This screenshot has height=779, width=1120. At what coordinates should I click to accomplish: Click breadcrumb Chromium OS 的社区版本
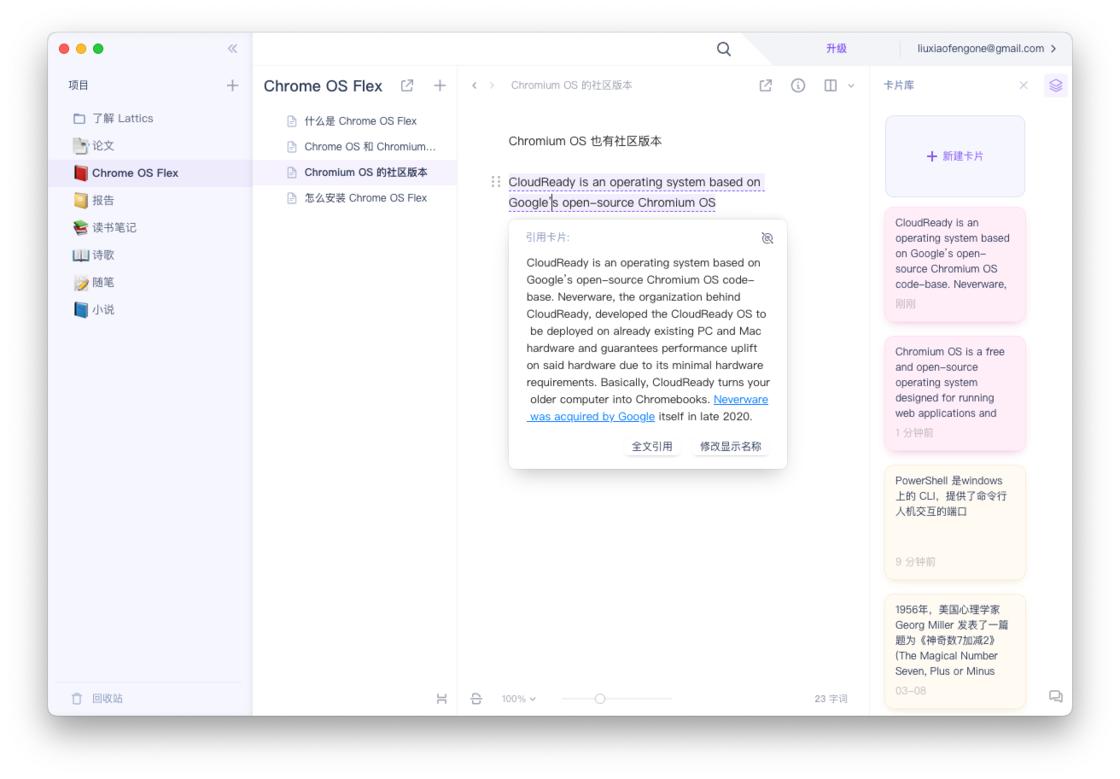571,86
